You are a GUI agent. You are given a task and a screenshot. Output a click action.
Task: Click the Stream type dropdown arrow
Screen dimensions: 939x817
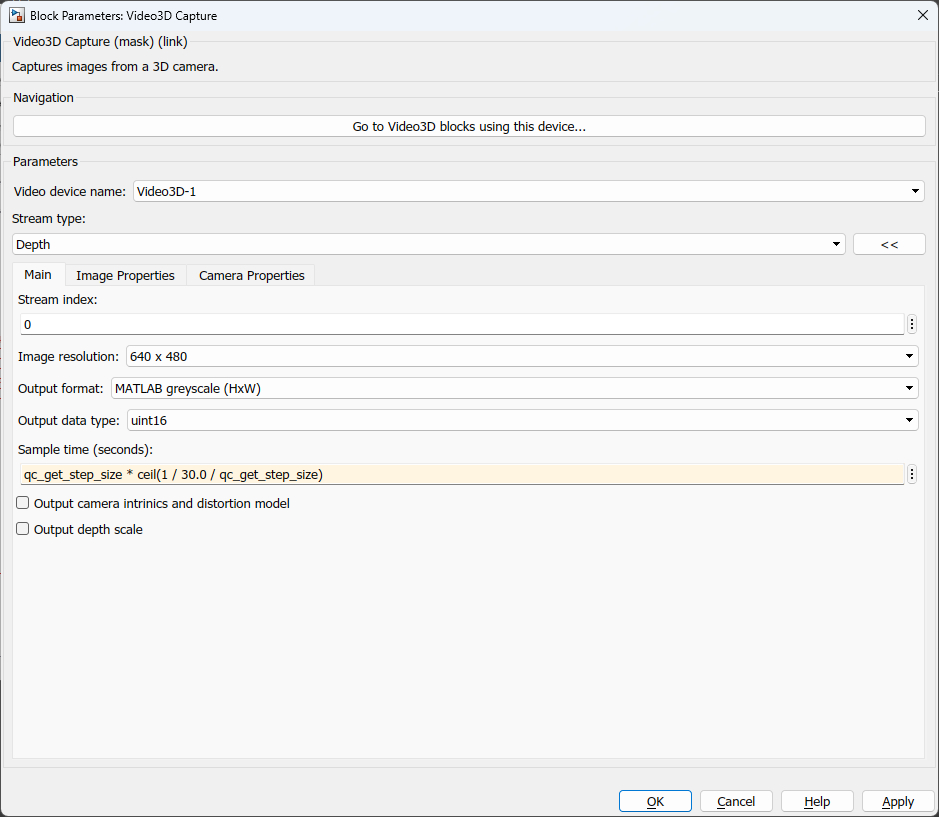point(836,243)
